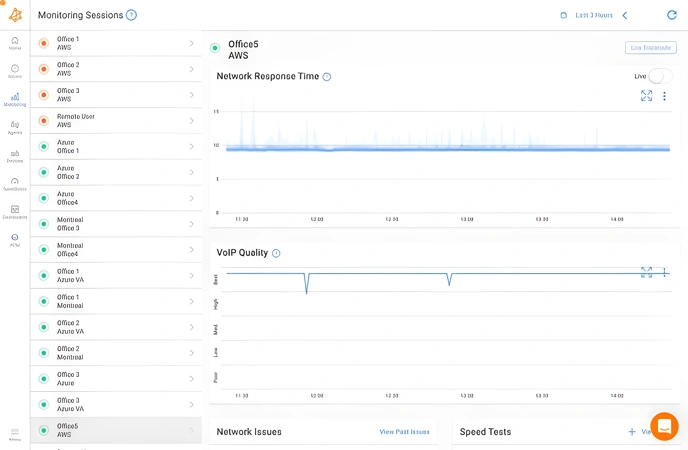Image resolution: width=688 pixels, height=450 pixels.
Task: Select the Office 3 Azure VA session
Action: [x=116, y=404]
